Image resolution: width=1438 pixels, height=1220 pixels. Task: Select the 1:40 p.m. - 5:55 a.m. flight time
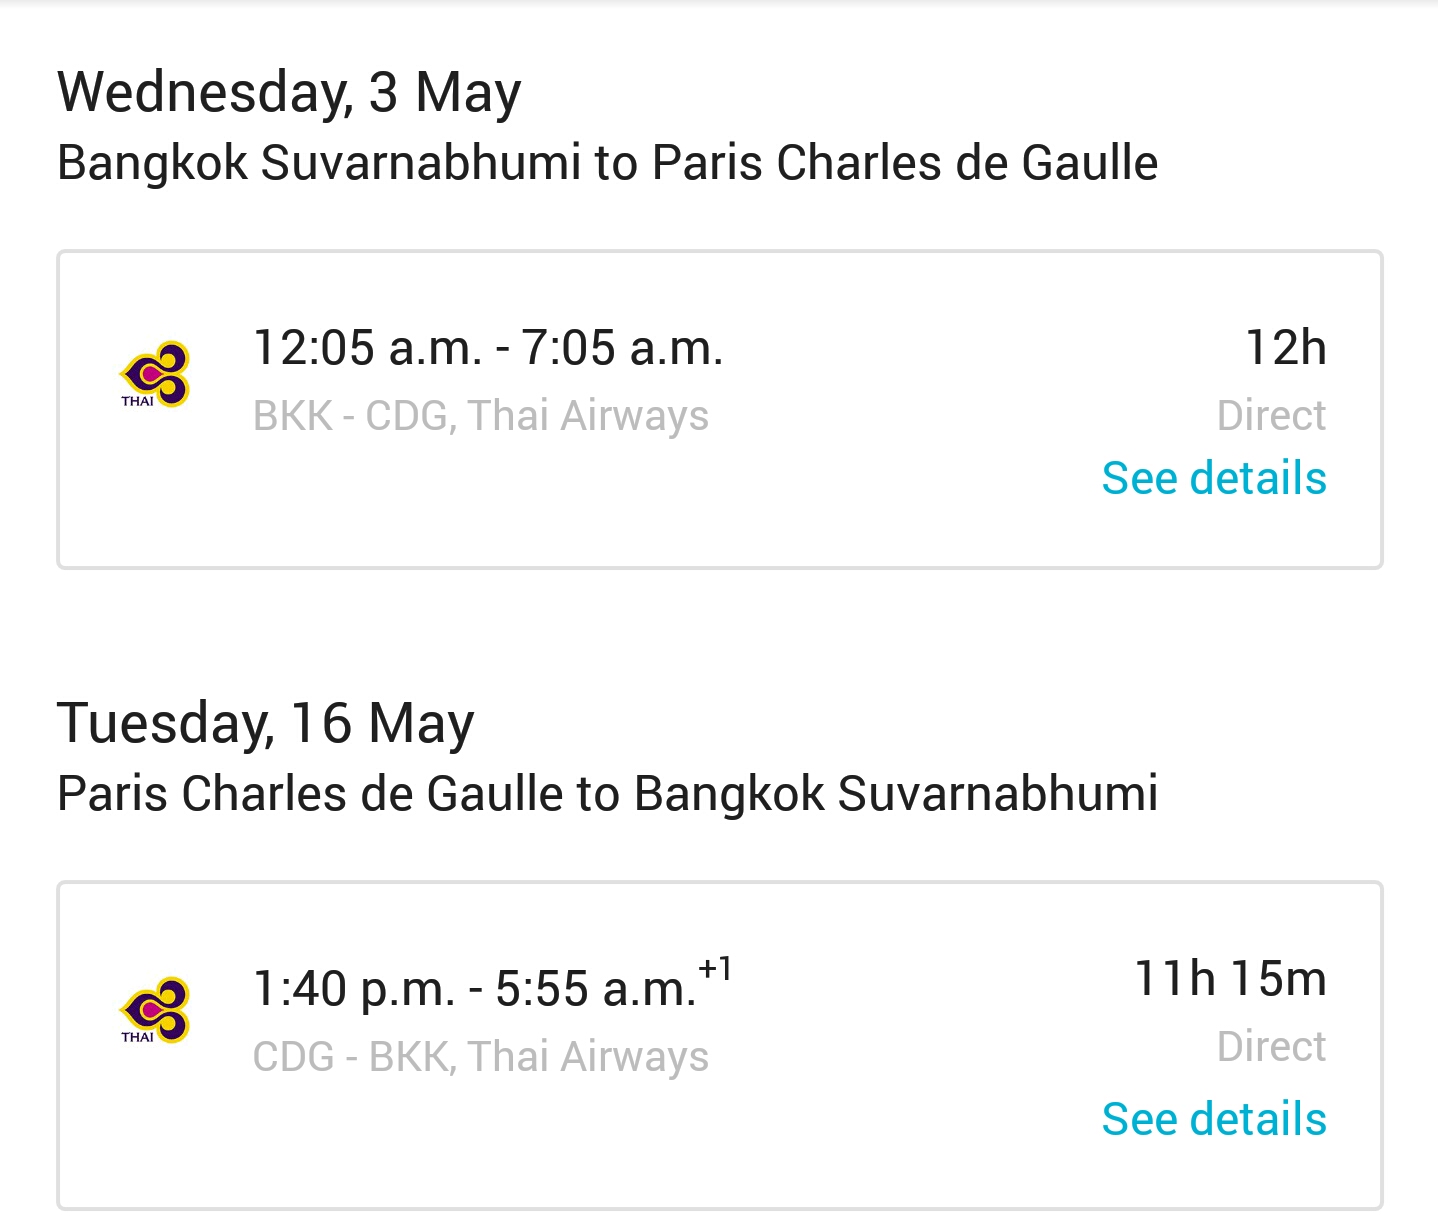click(x=475, y=988)
